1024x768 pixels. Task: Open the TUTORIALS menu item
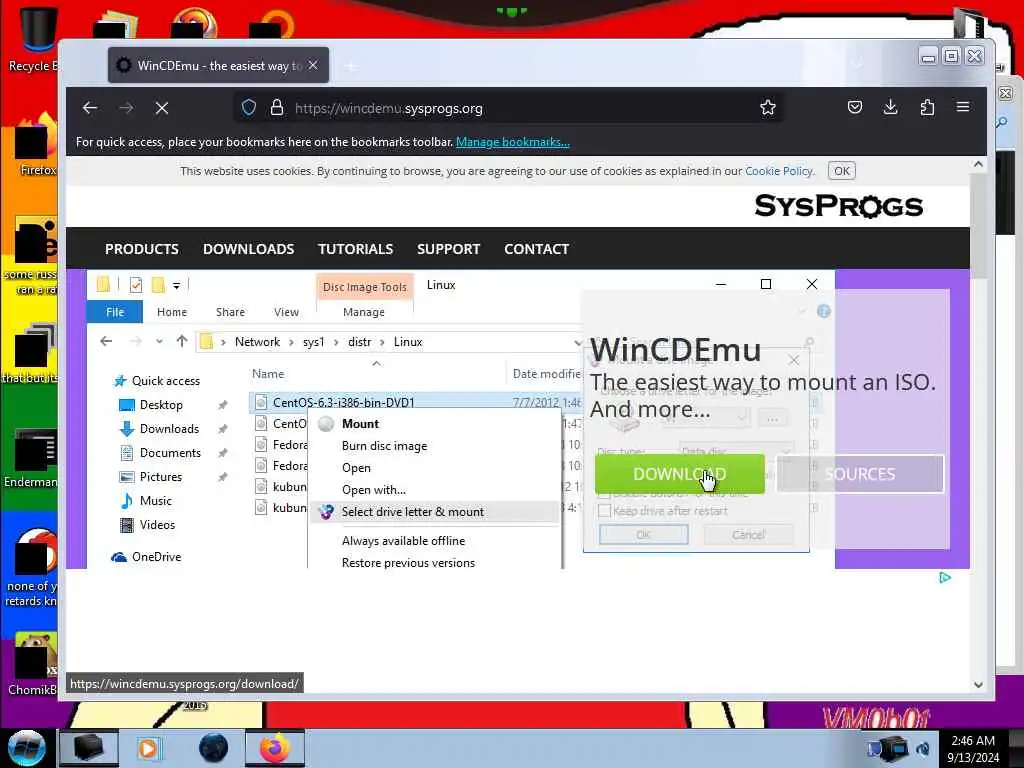pyautogui.click(x=355, y=249)
